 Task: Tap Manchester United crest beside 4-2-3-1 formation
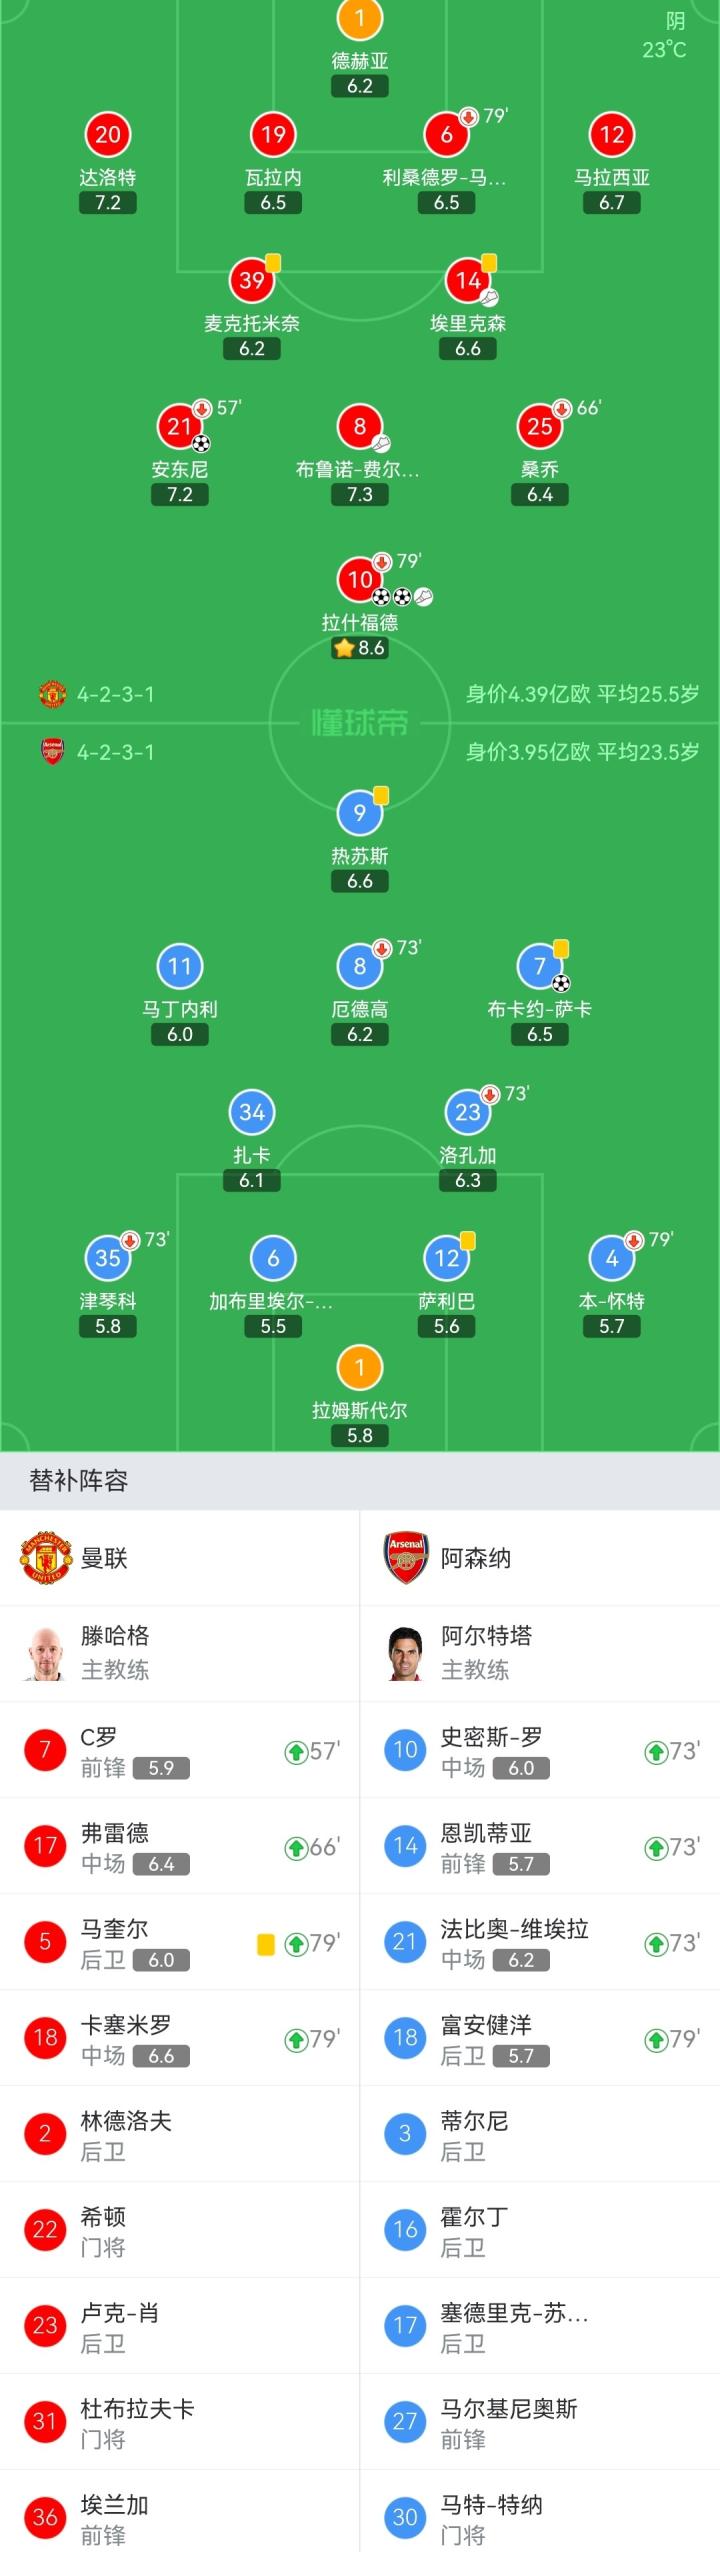coord(52,694)
